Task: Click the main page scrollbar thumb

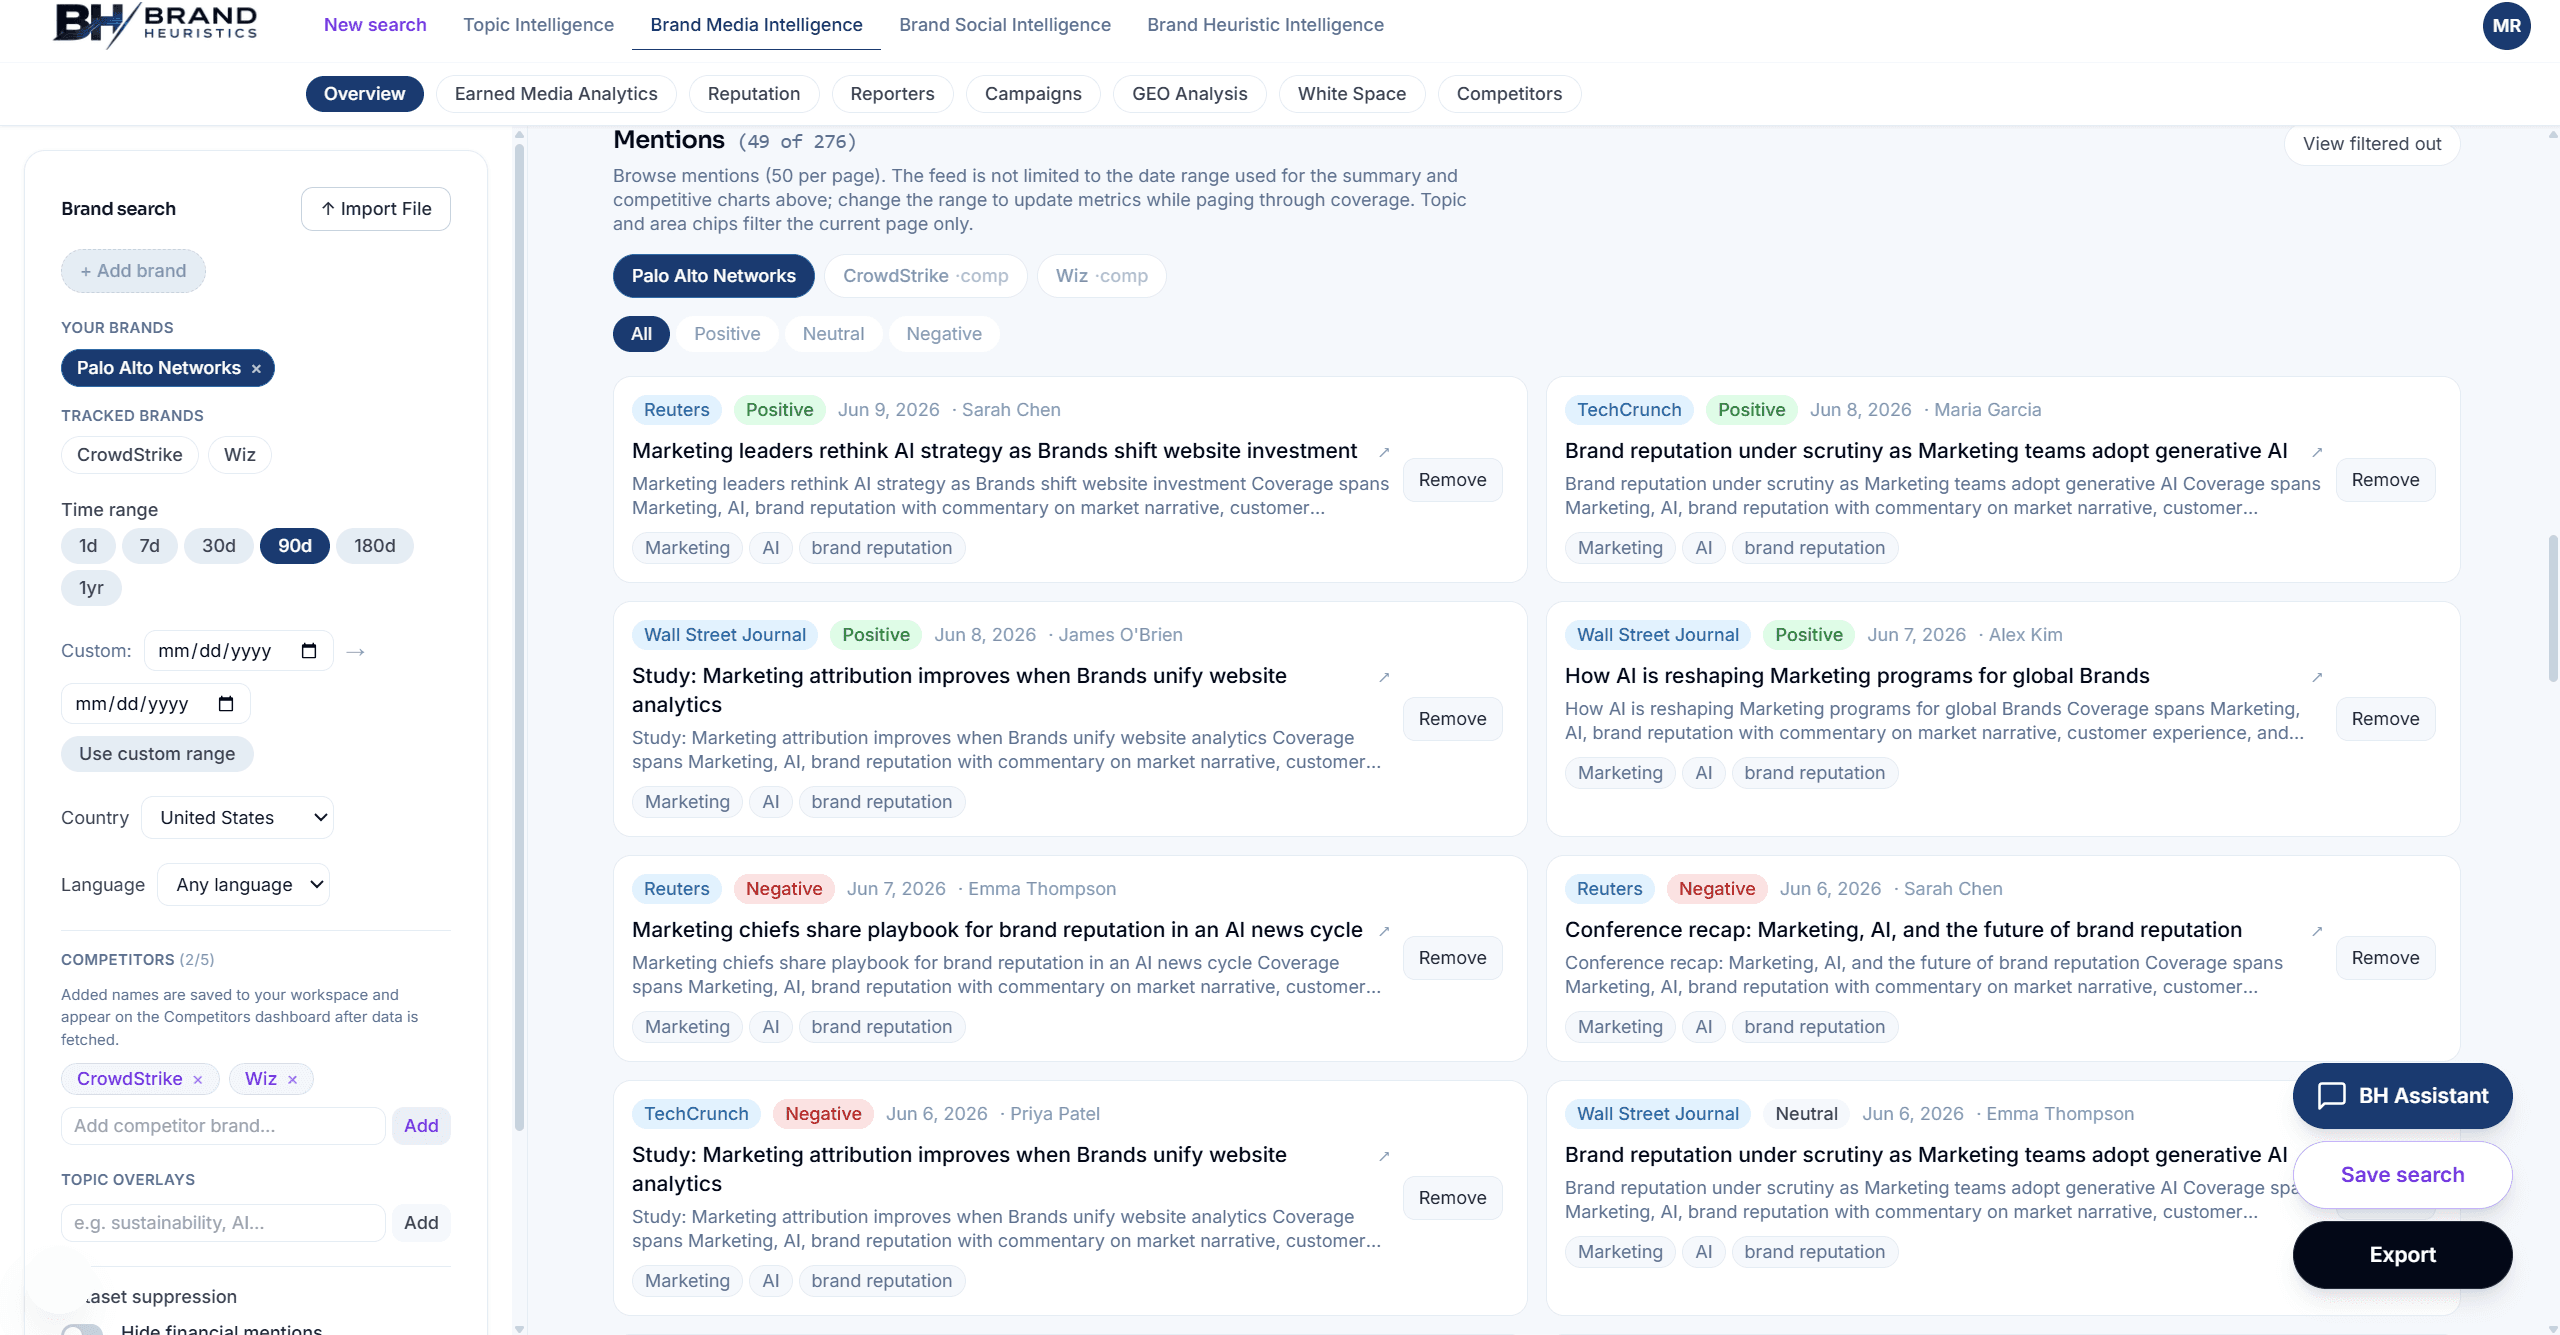Action: click(2553, 610)
